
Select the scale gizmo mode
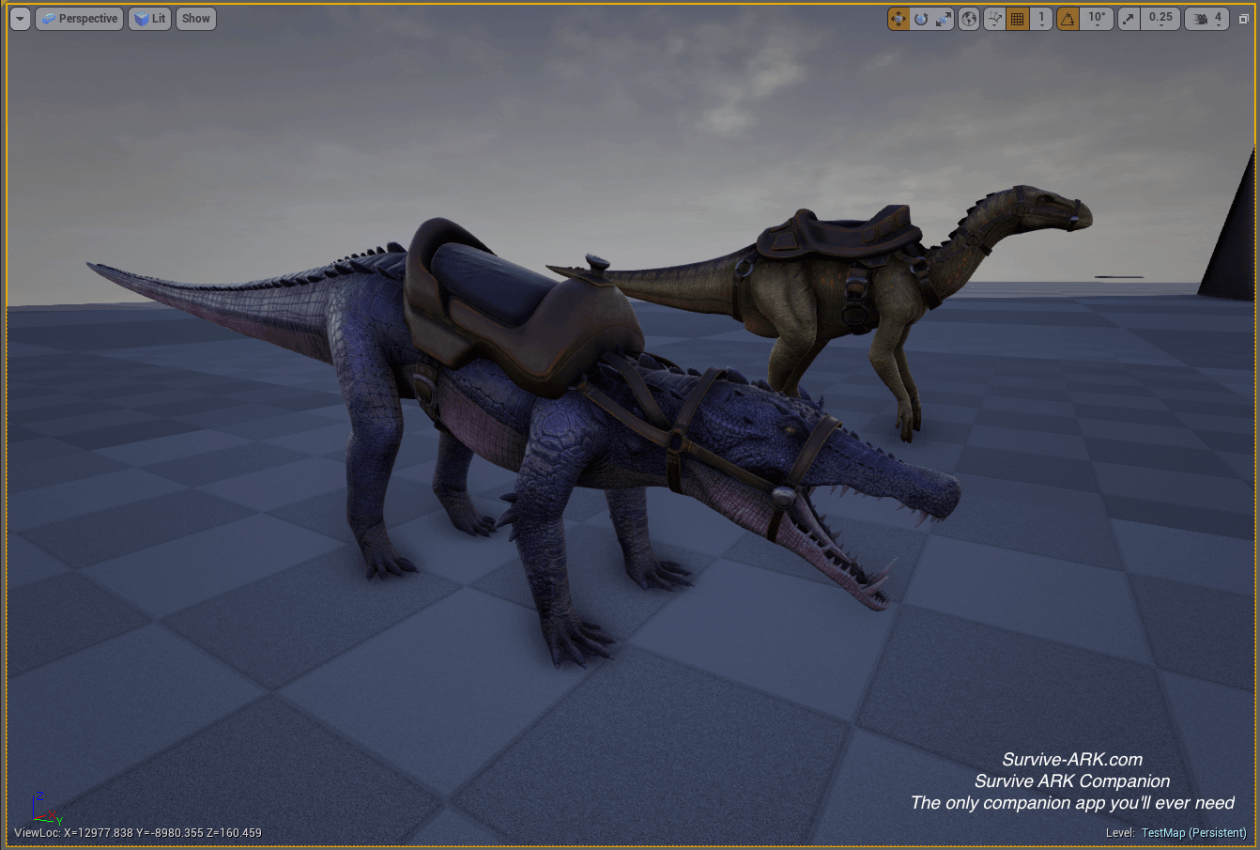click(x=944, y=18)
